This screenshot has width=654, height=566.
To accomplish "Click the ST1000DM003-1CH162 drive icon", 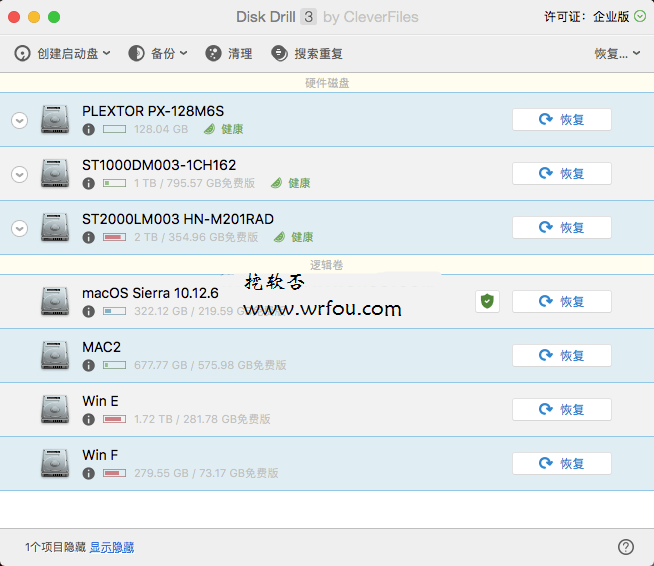I will pos(55,173).
